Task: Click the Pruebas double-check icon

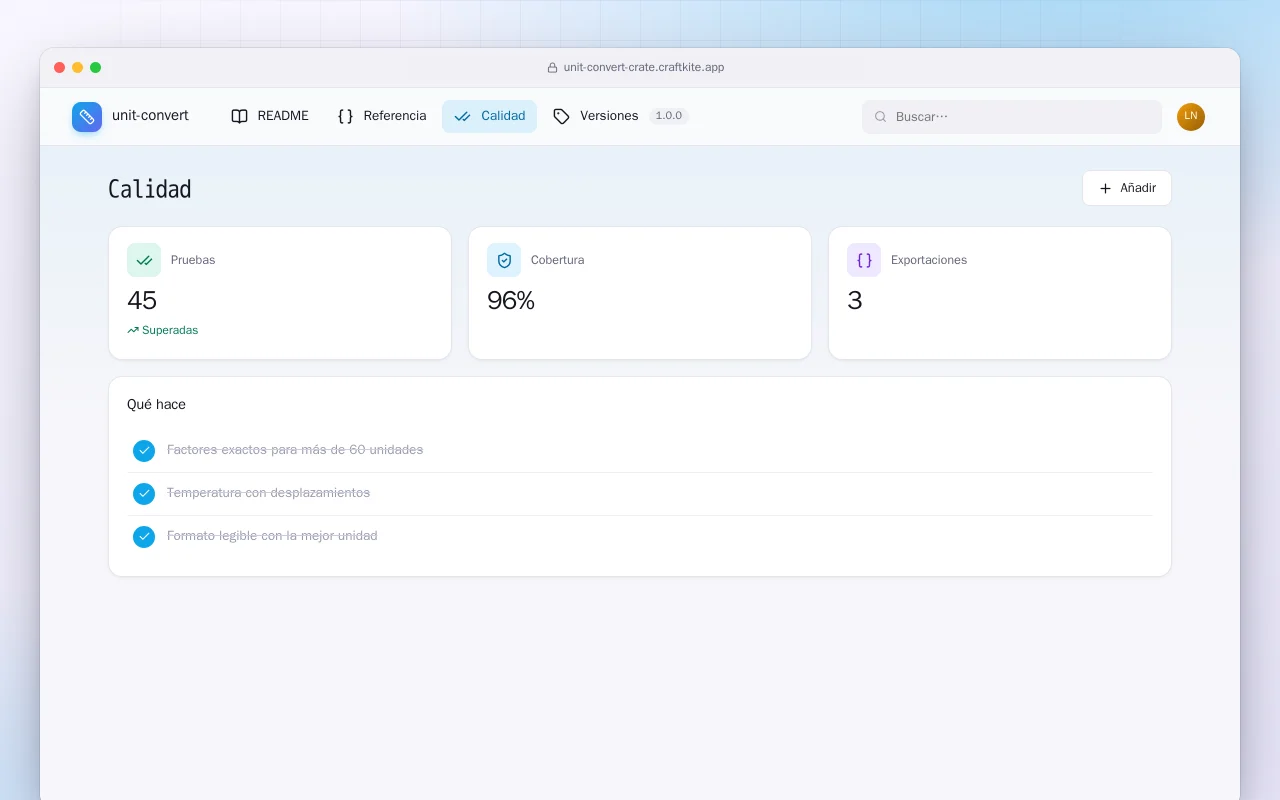Action: tap(144, 260)
